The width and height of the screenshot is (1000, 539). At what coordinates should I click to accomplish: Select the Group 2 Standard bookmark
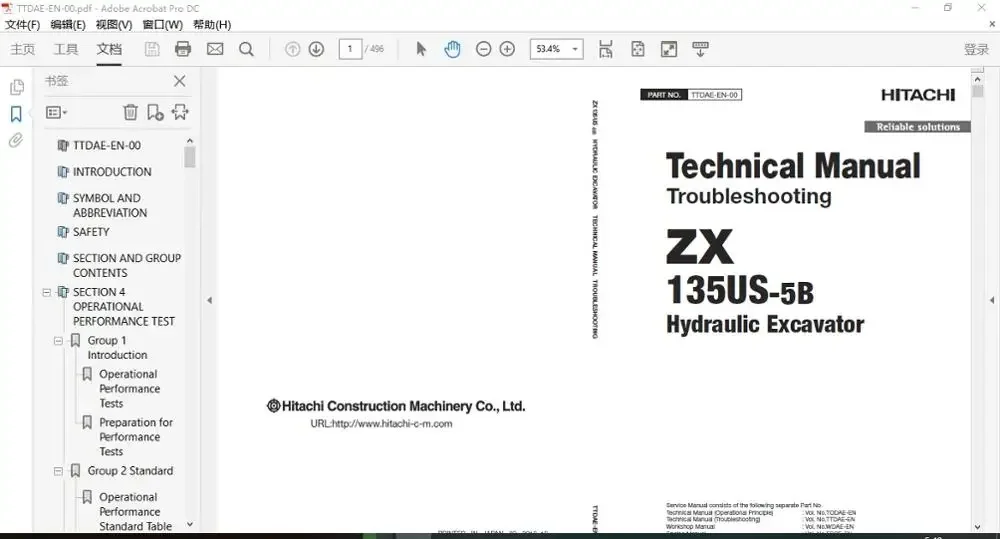(x=130, y=471)
